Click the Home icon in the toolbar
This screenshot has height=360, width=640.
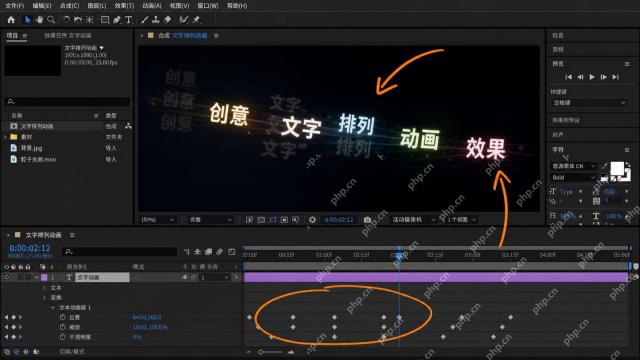click(x=11, y=20)
